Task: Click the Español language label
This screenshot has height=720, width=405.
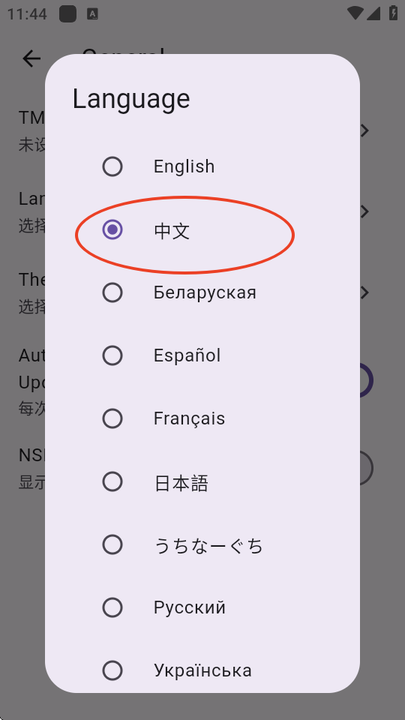Action: pos(187,356)
